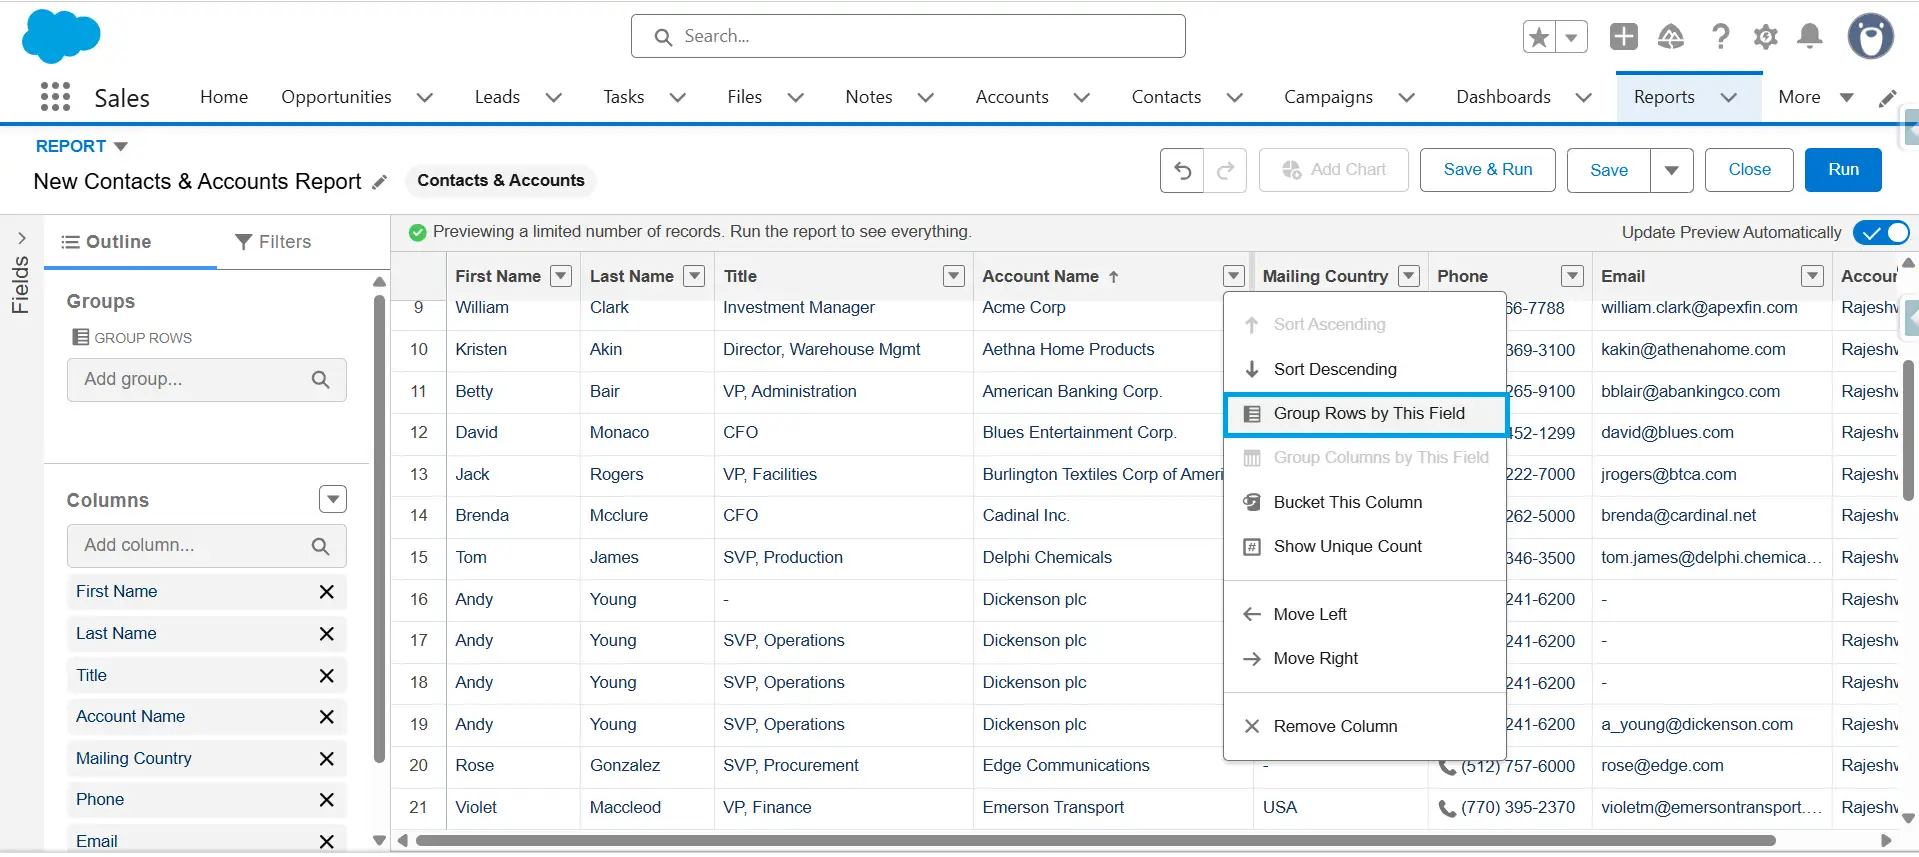Toggle Update Preview Automatically switch
The image size is (1919, 857).
(1881, 233)
